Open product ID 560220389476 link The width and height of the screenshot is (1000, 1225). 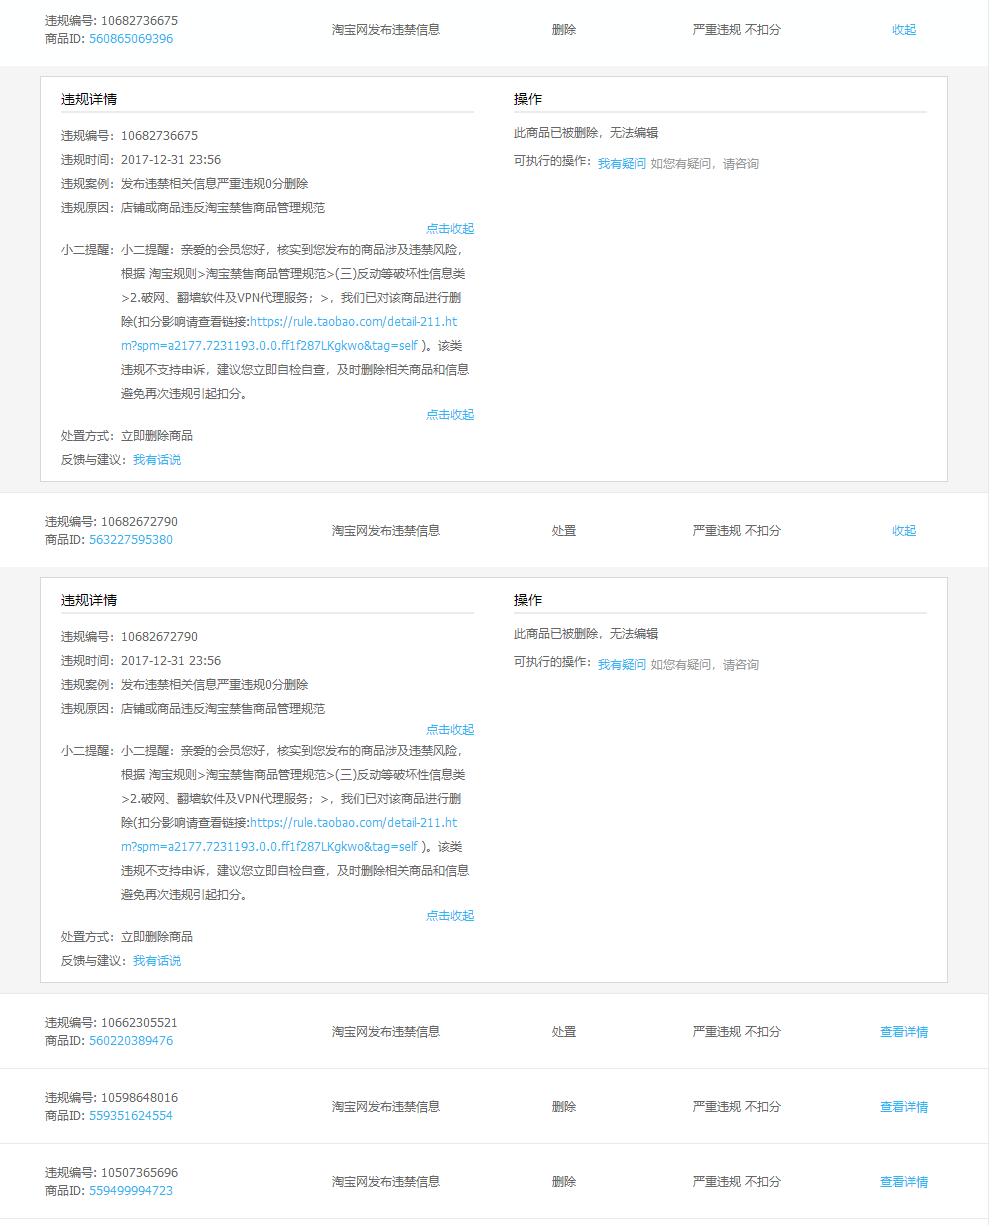pos(131,1041)
